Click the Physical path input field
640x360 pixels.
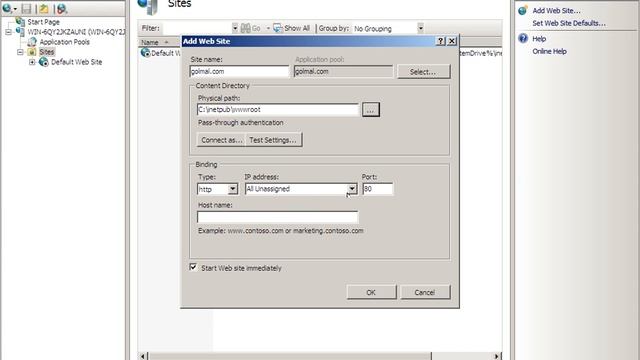tap(278, 109)
